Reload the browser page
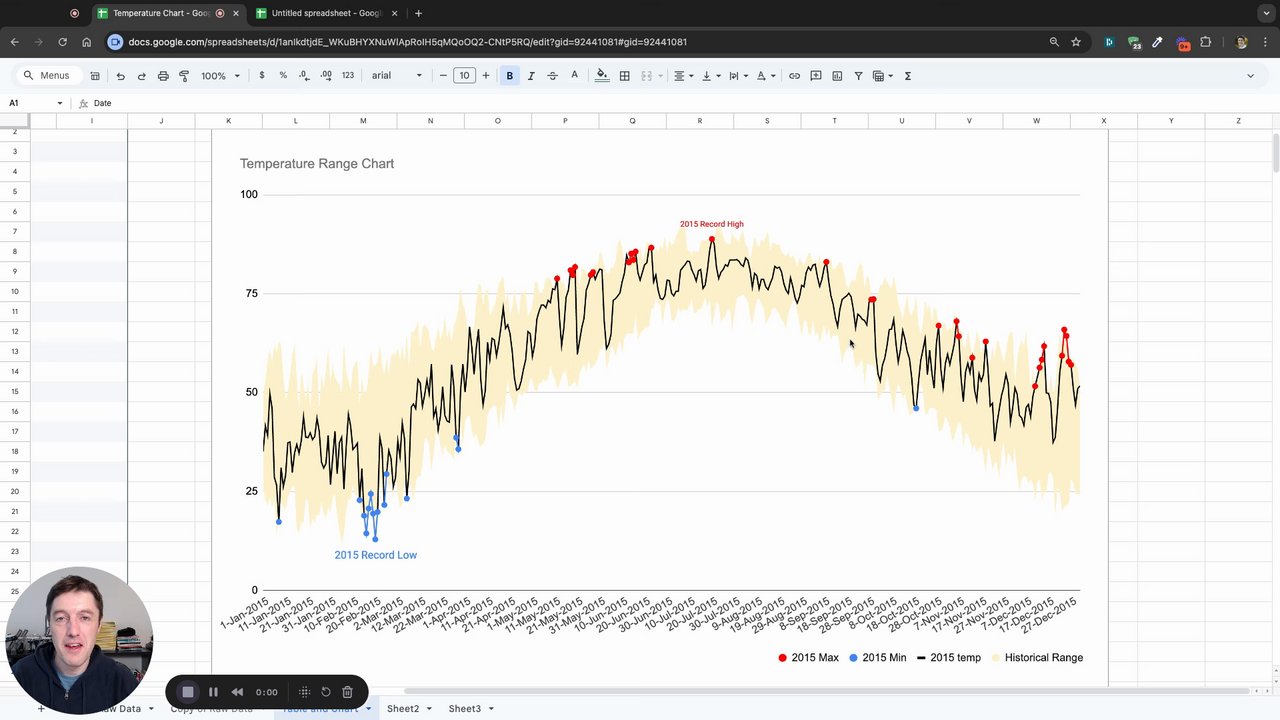 point(62,42)
